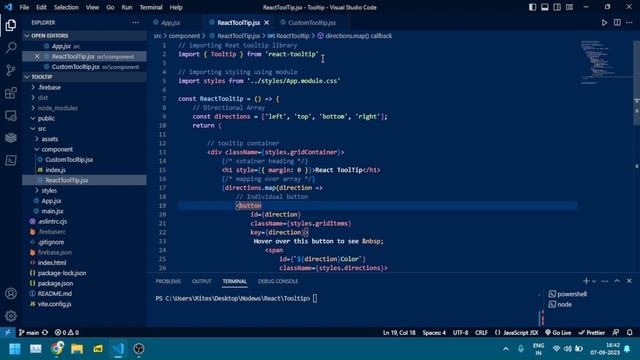
Task: Switch to the Debug Console tab
Action: pyautogui.click(x=278, y=281)
